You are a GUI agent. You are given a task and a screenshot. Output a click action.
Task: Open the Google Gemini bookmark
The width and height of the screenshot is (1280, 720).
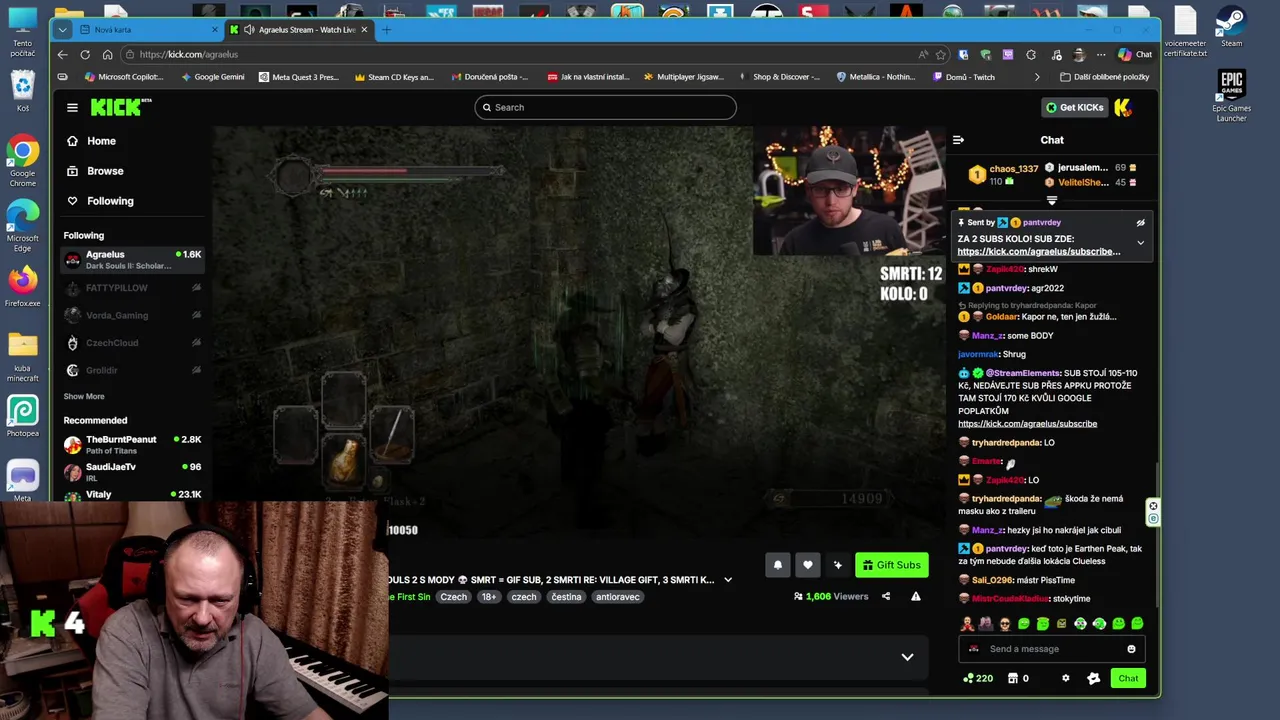click(212, 77)
